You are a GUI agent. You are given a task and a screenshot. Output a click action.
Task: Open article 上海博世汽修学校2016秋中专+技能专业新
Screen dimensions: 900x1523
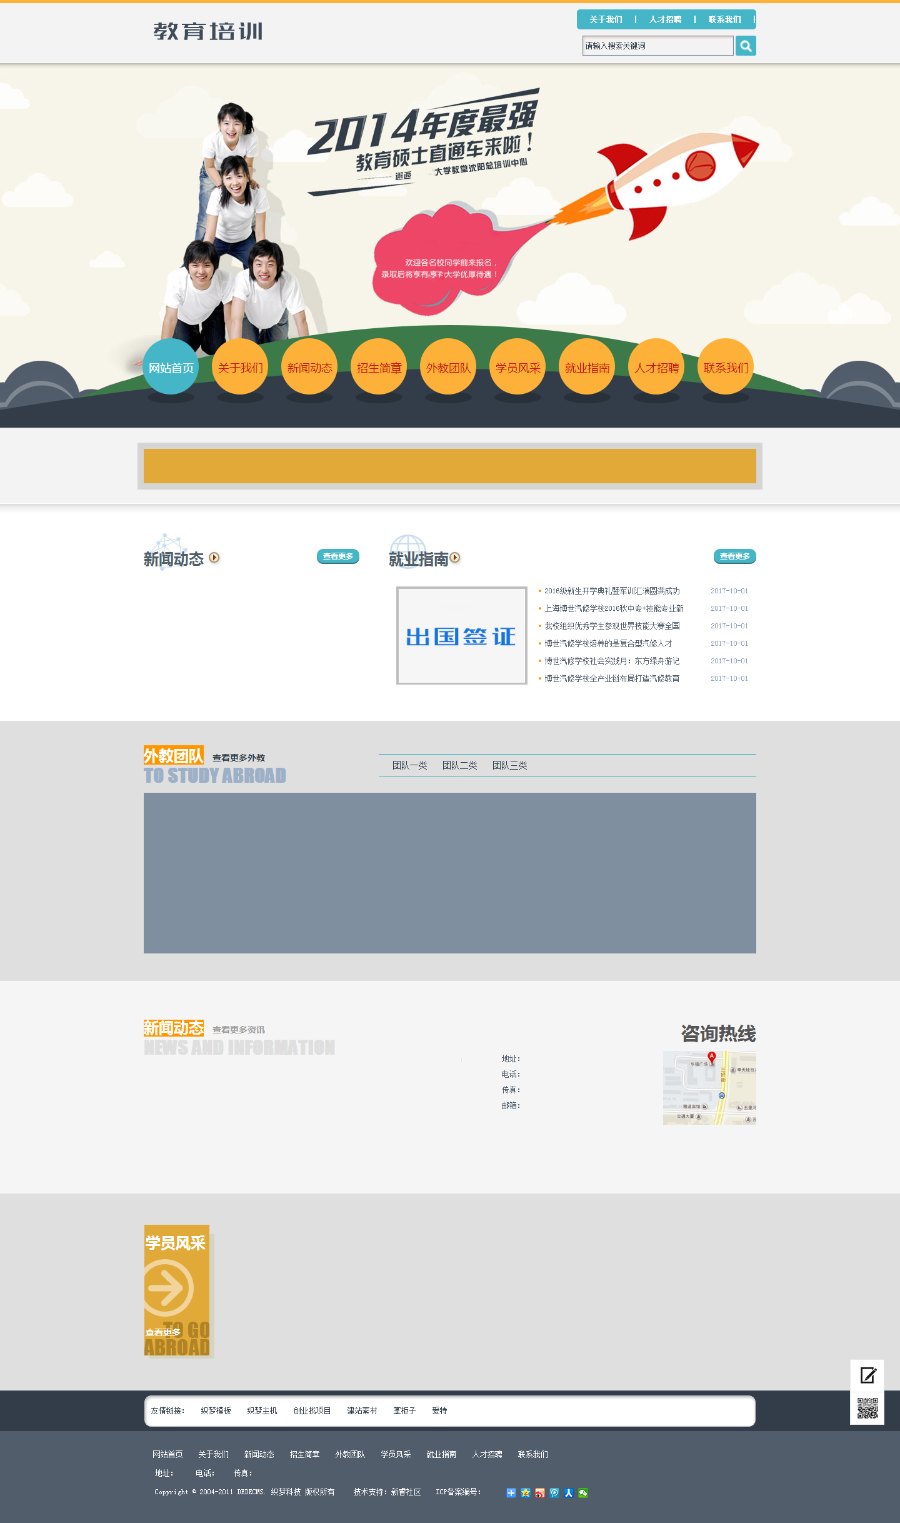(x=614, y=608)
